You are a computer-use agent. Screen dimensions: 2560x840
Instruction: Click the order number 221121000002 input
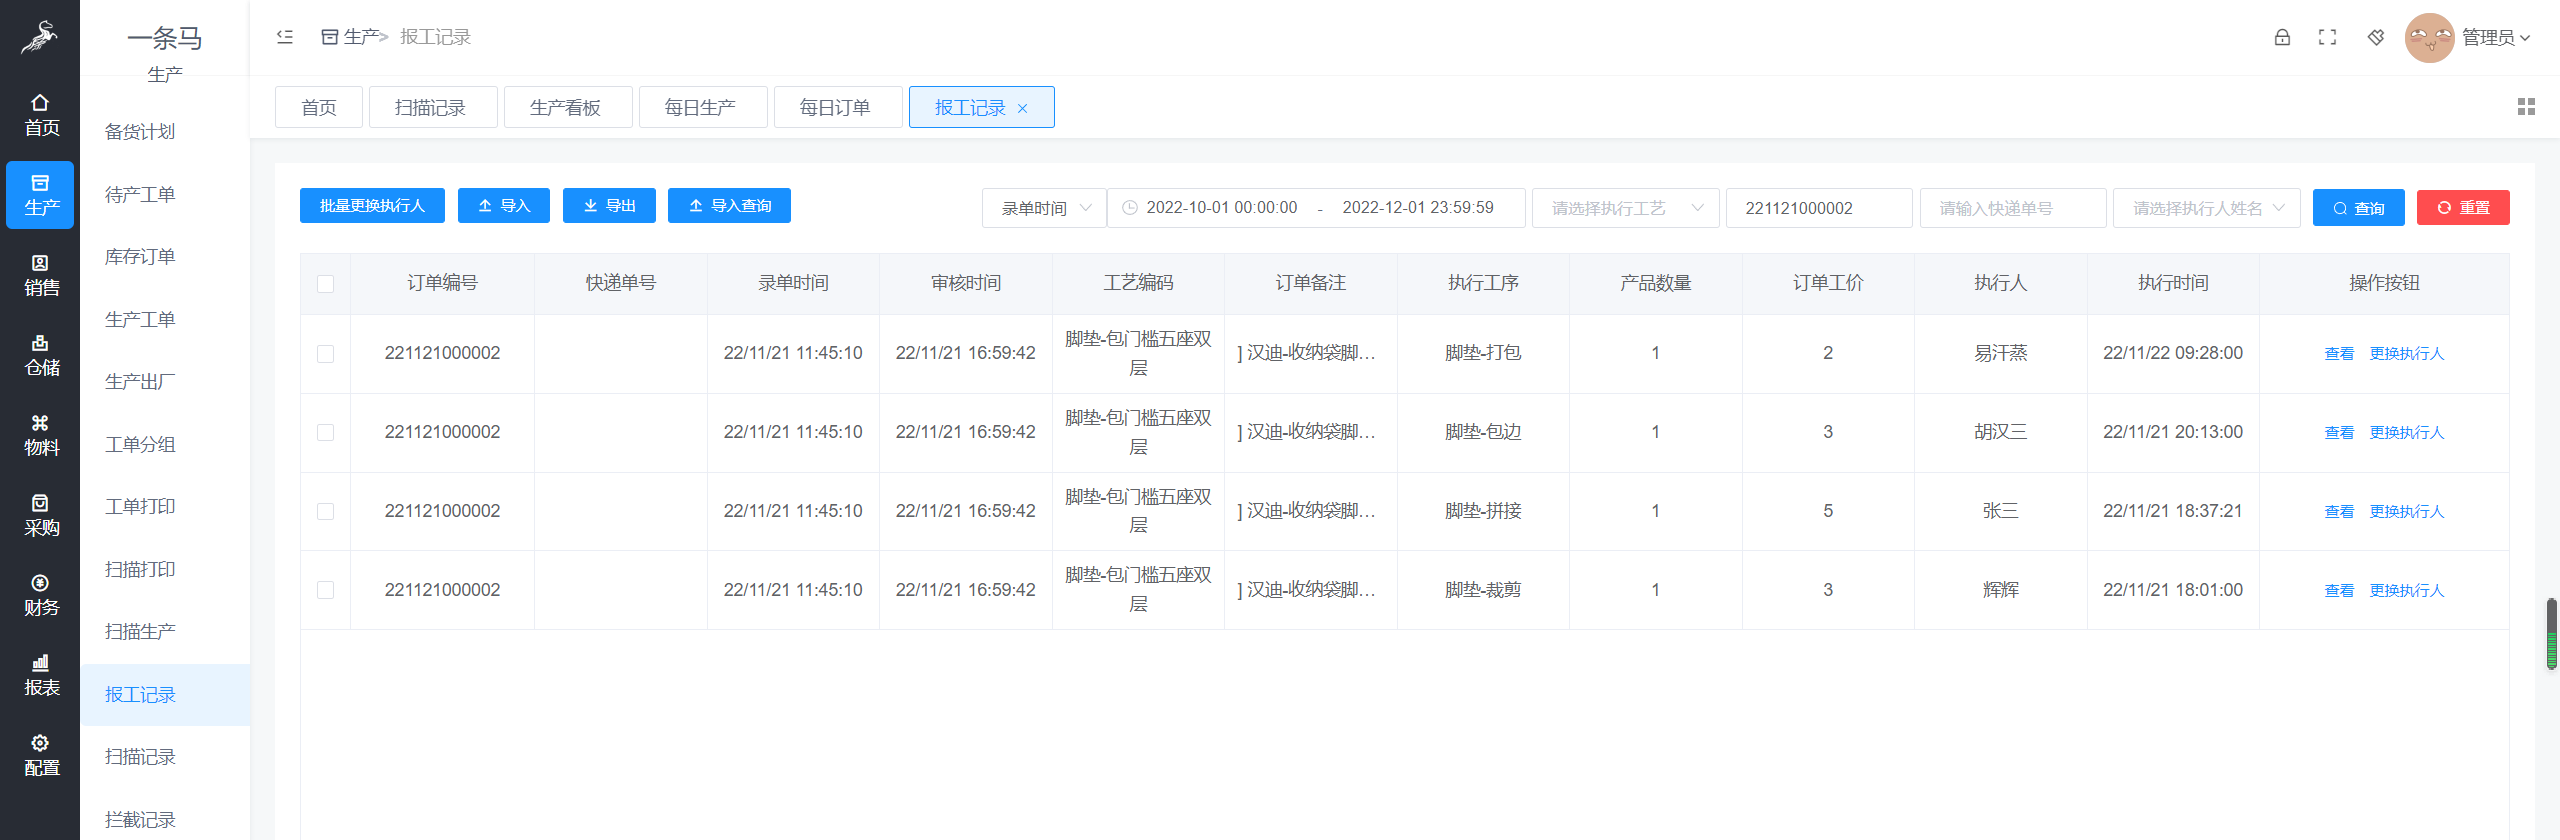[x=1819, y=208]
